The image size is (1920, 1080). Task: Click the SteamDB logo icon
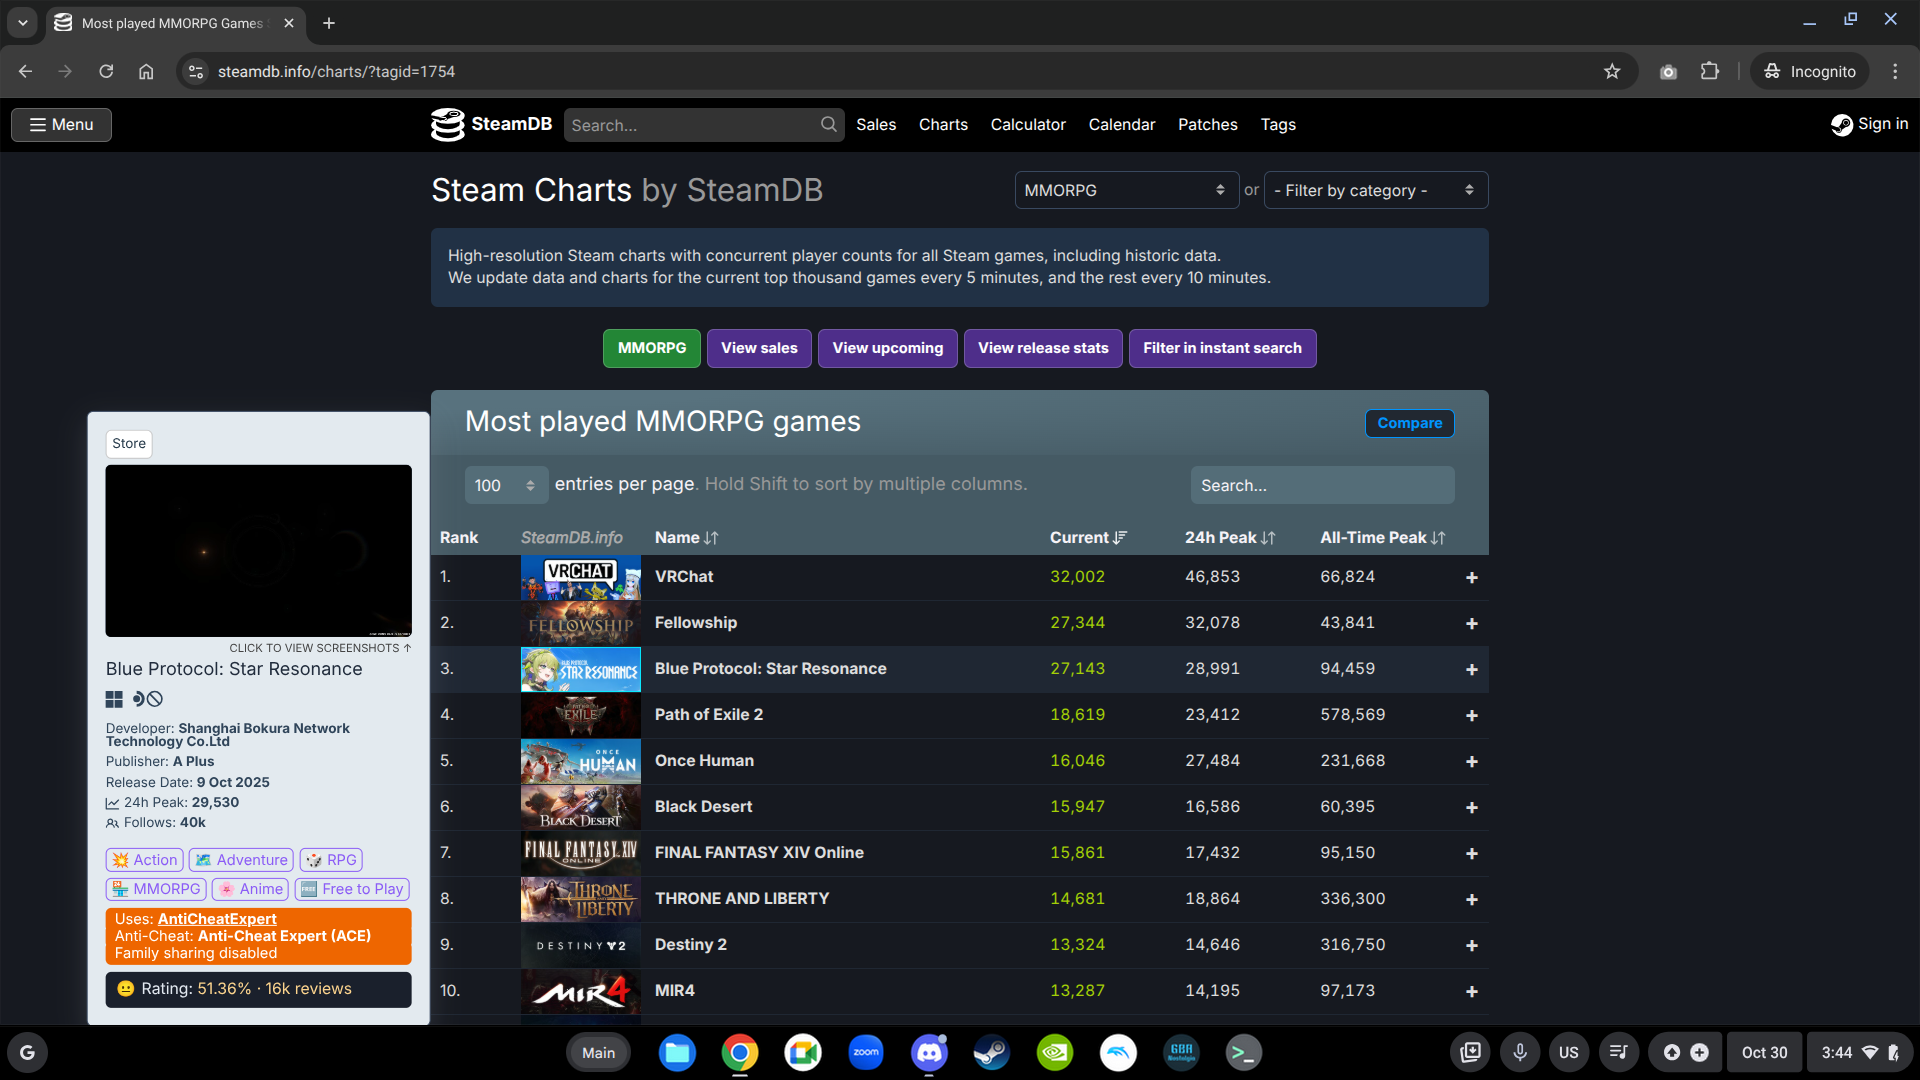point(447,124)
